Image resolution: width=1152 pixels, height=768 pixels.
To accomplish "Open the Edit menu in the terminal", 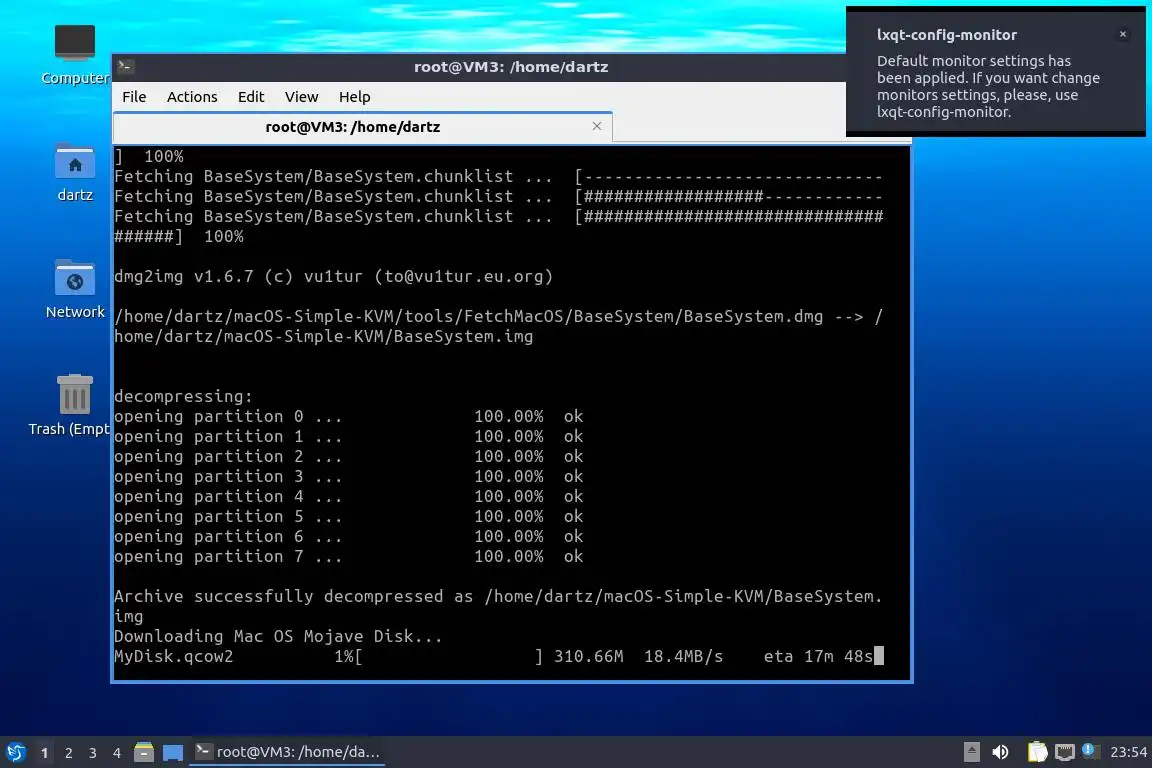I will pos(251,97).
